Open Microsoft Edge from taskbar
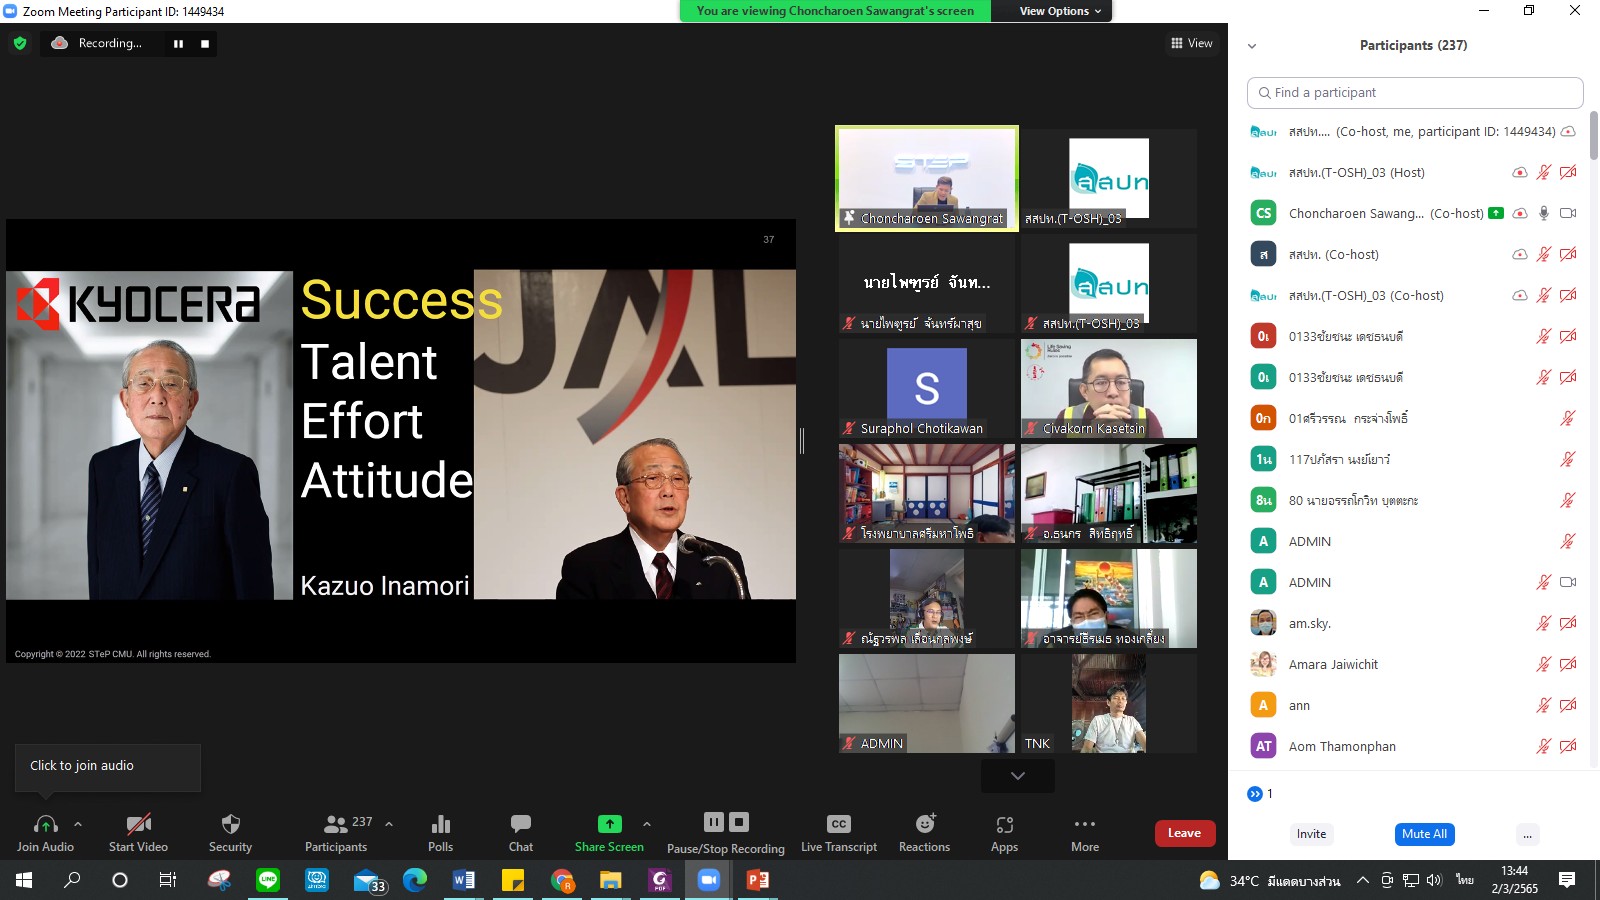The image size is (1600, 900). point(415,880)
